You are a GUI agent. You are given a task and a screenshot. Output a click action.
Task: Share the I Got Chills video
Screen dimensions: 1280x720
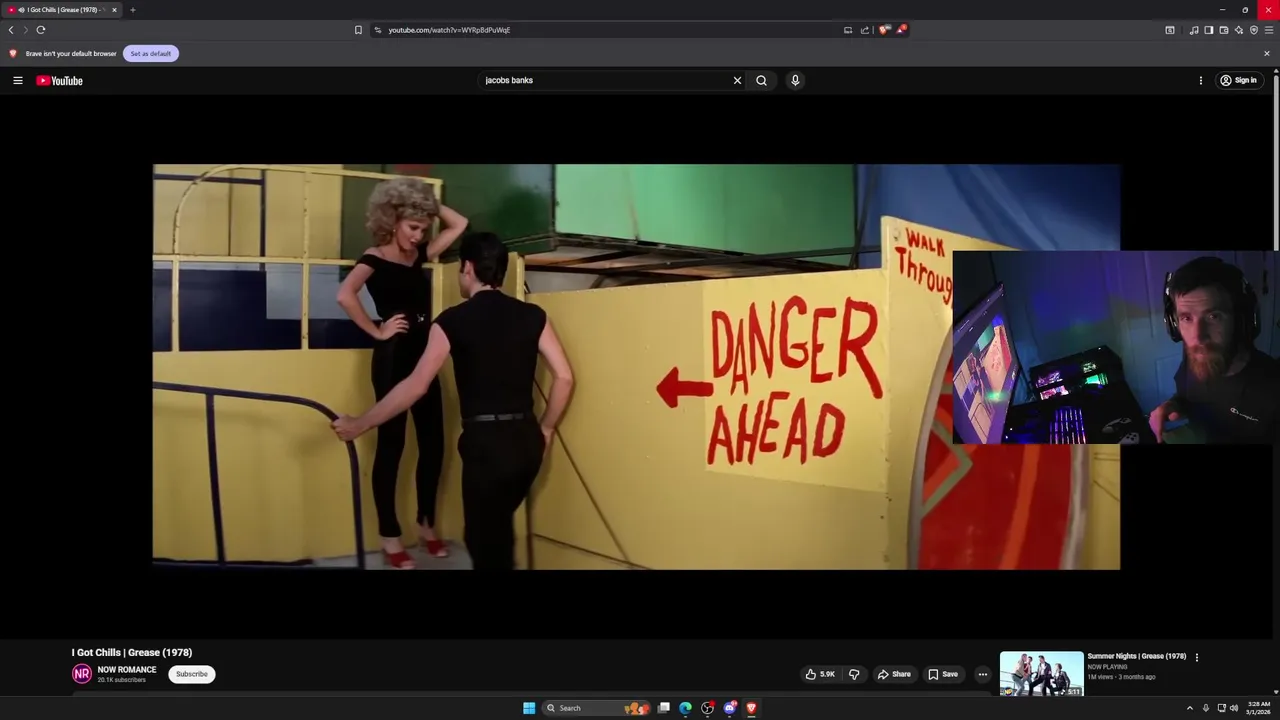[x=894, y=674]
